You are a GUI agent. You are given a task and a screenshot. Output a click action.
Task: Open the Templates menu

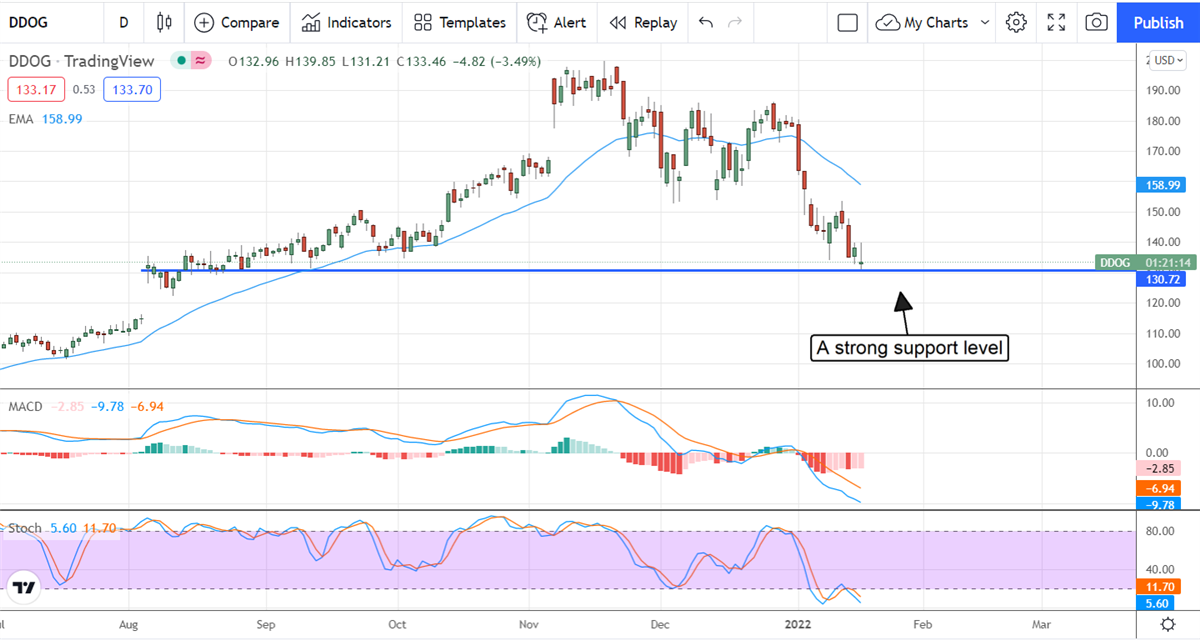[460, 22]
